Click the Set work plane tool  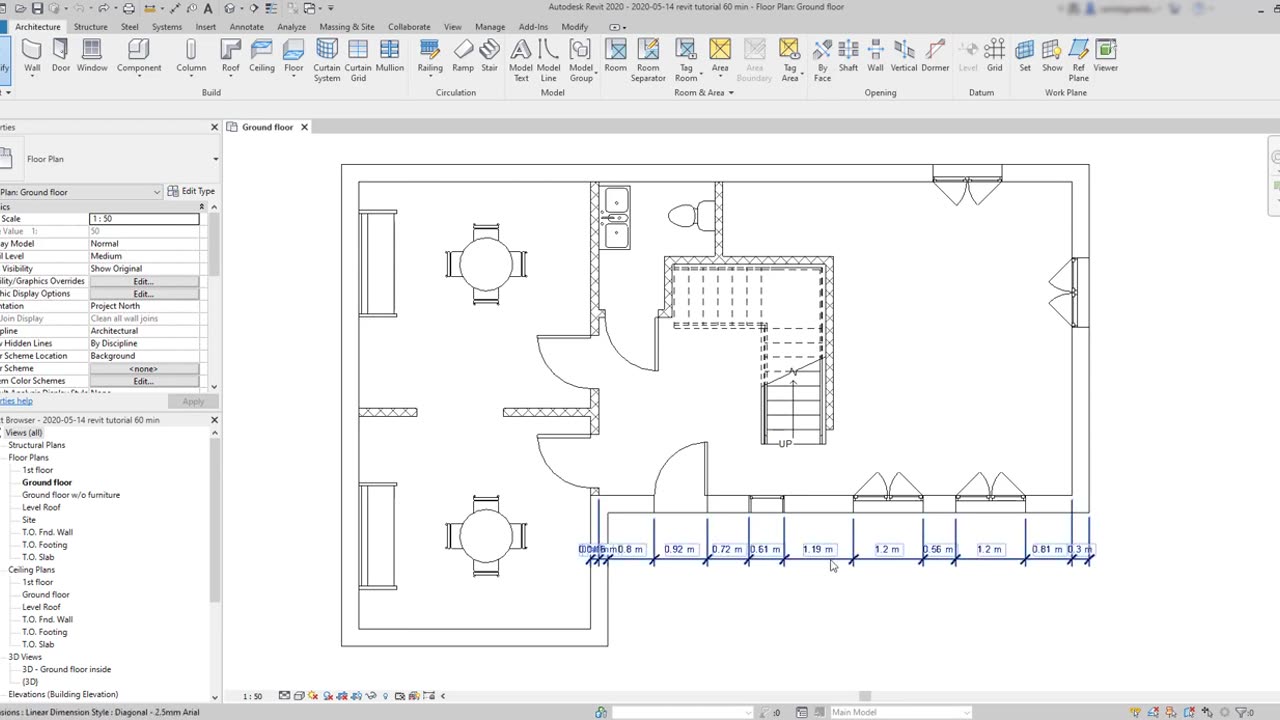click(1025, 56)
